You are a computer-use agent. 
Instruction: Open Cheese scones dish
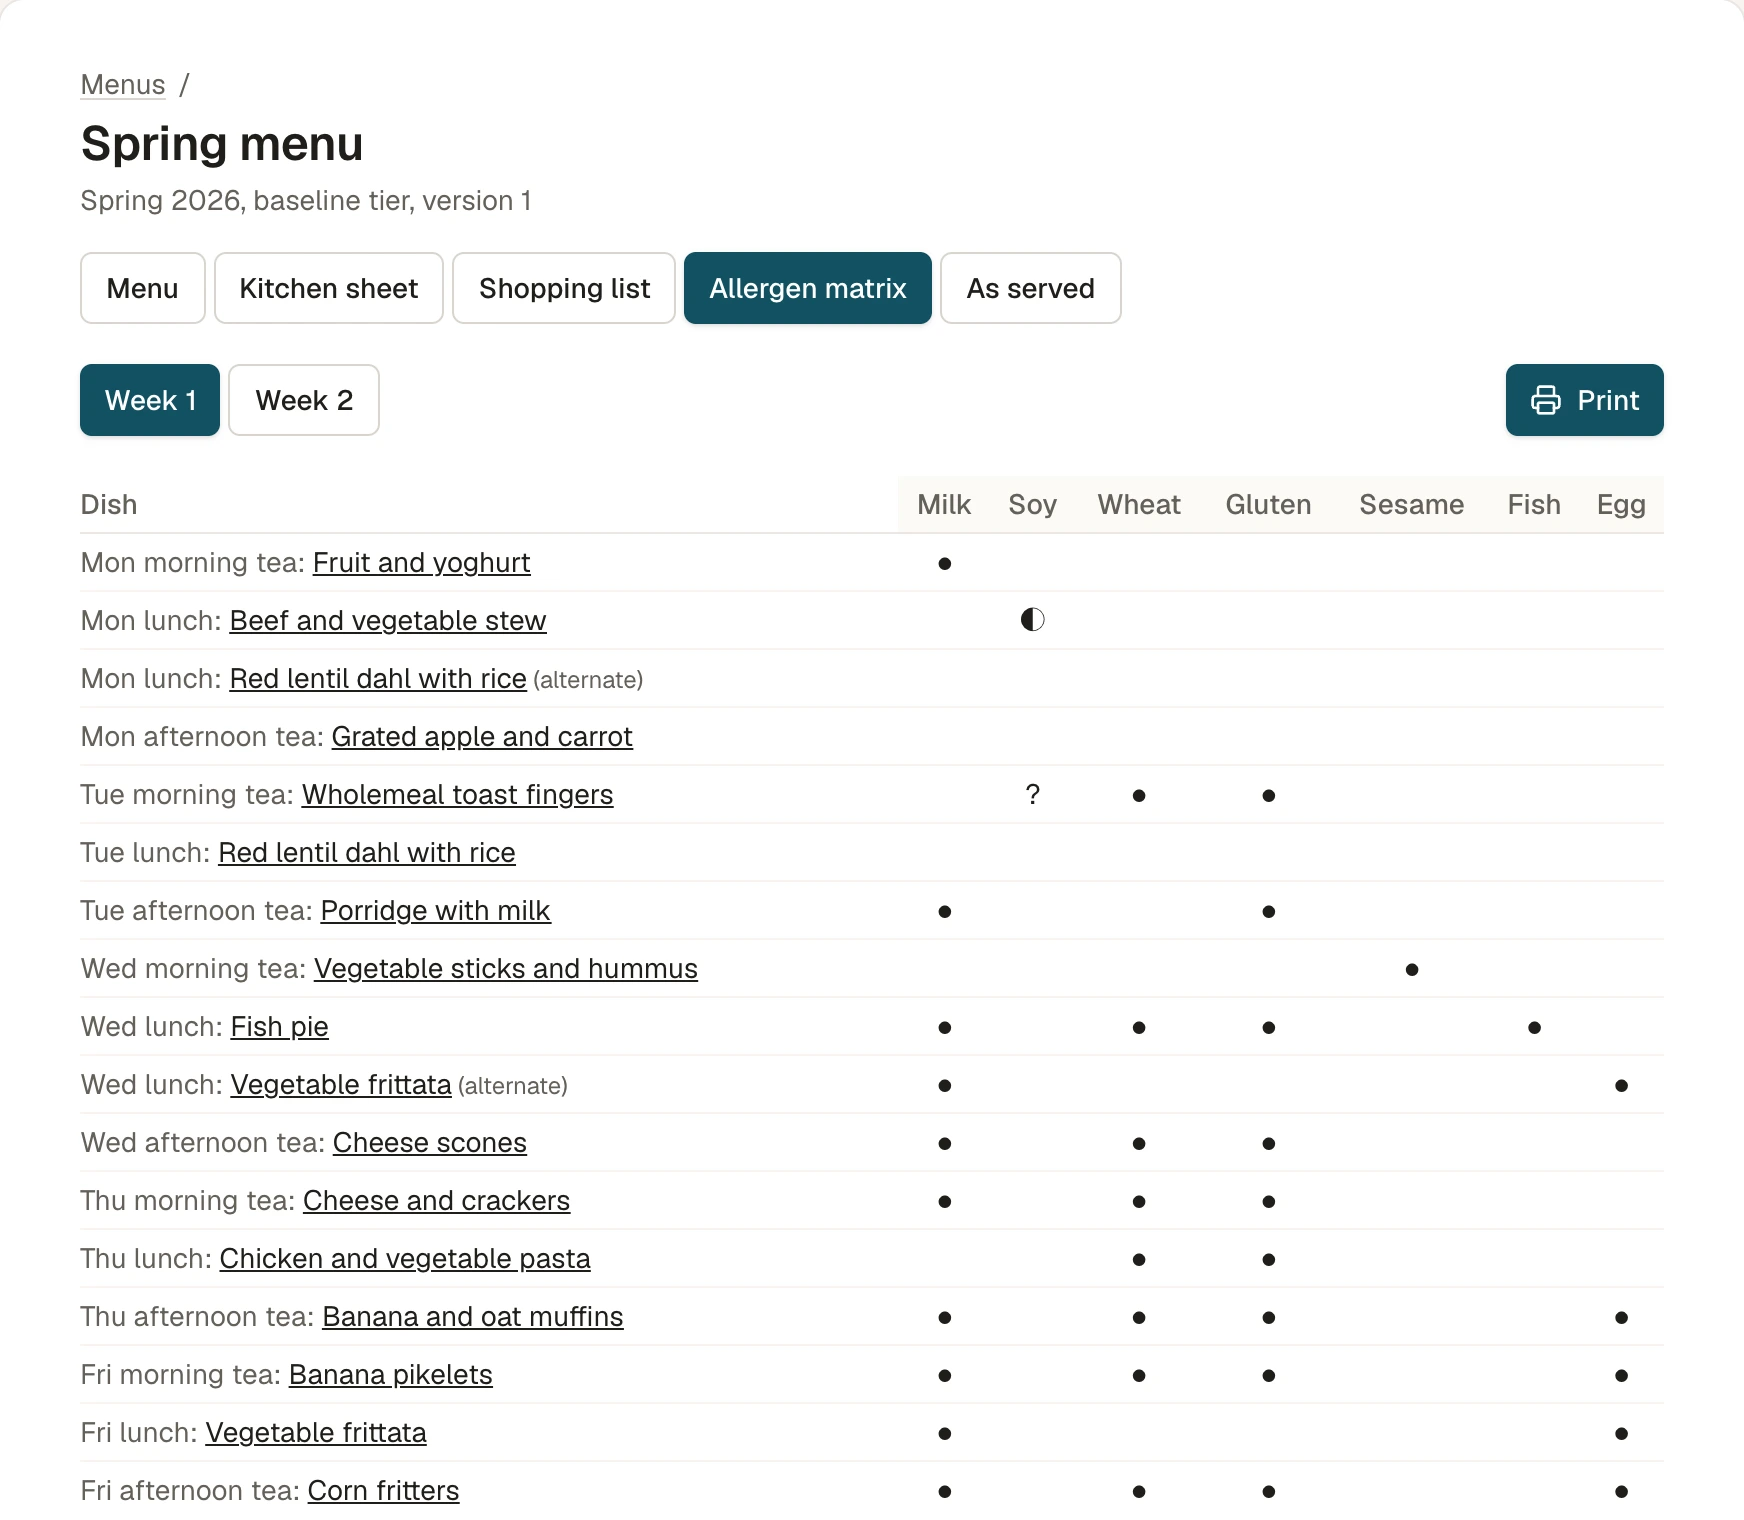(430, 1142)
